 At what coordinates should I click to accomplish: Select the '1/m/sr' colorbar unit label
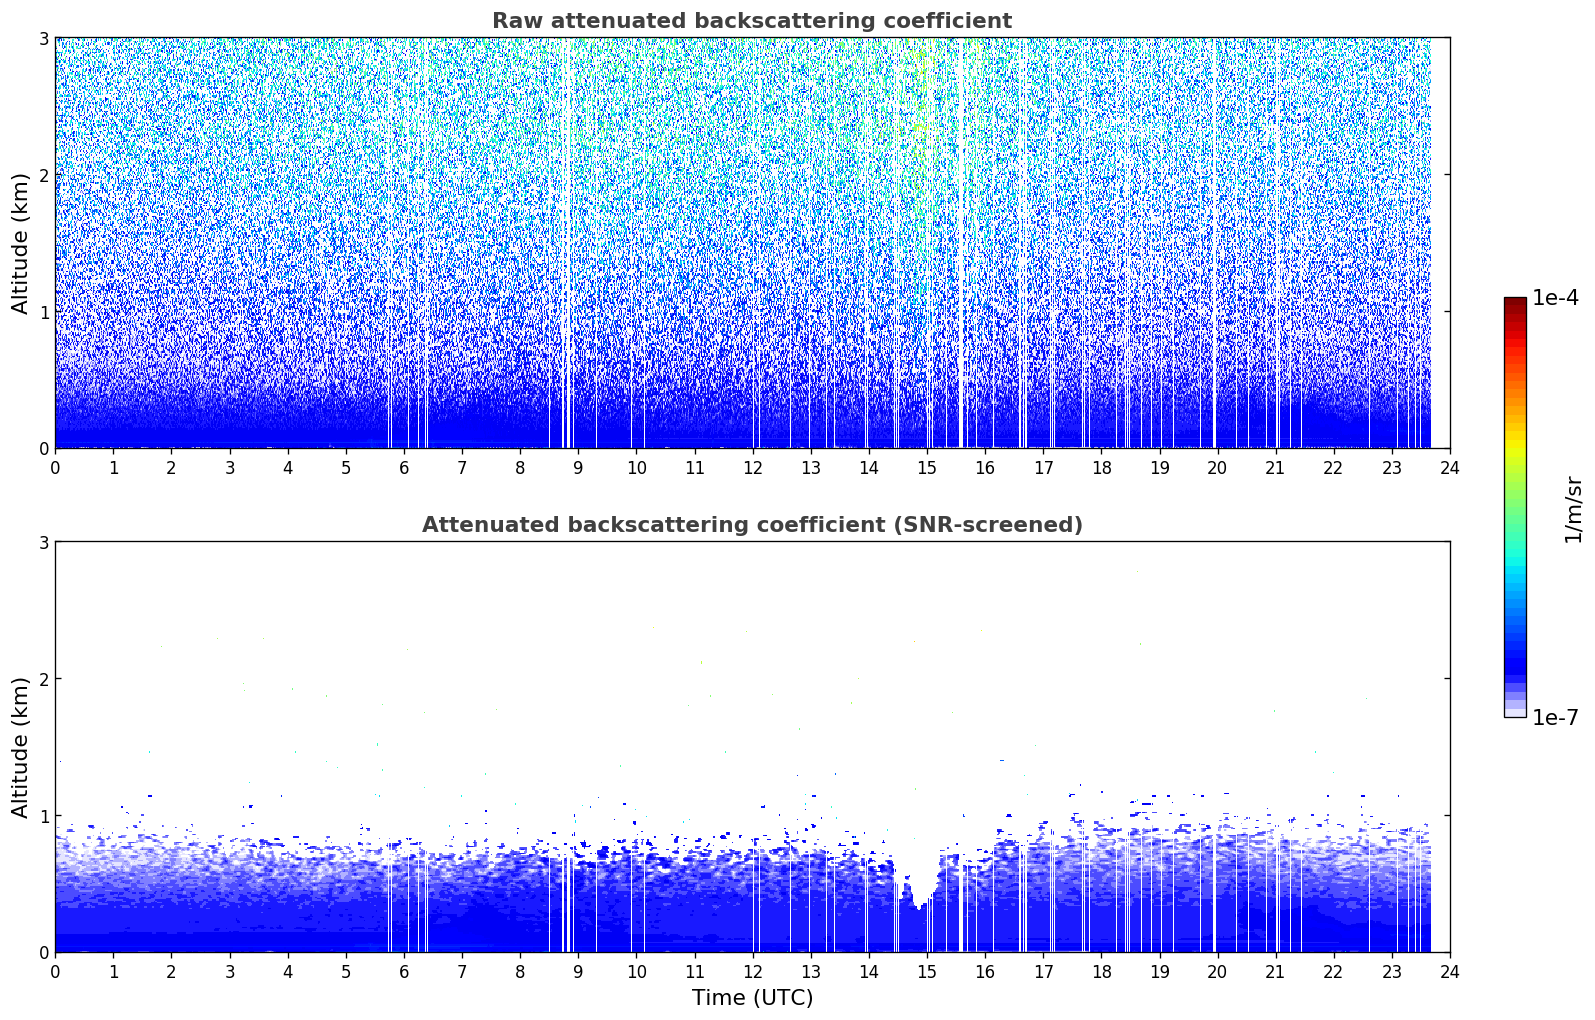click(x=1573, y=509)
